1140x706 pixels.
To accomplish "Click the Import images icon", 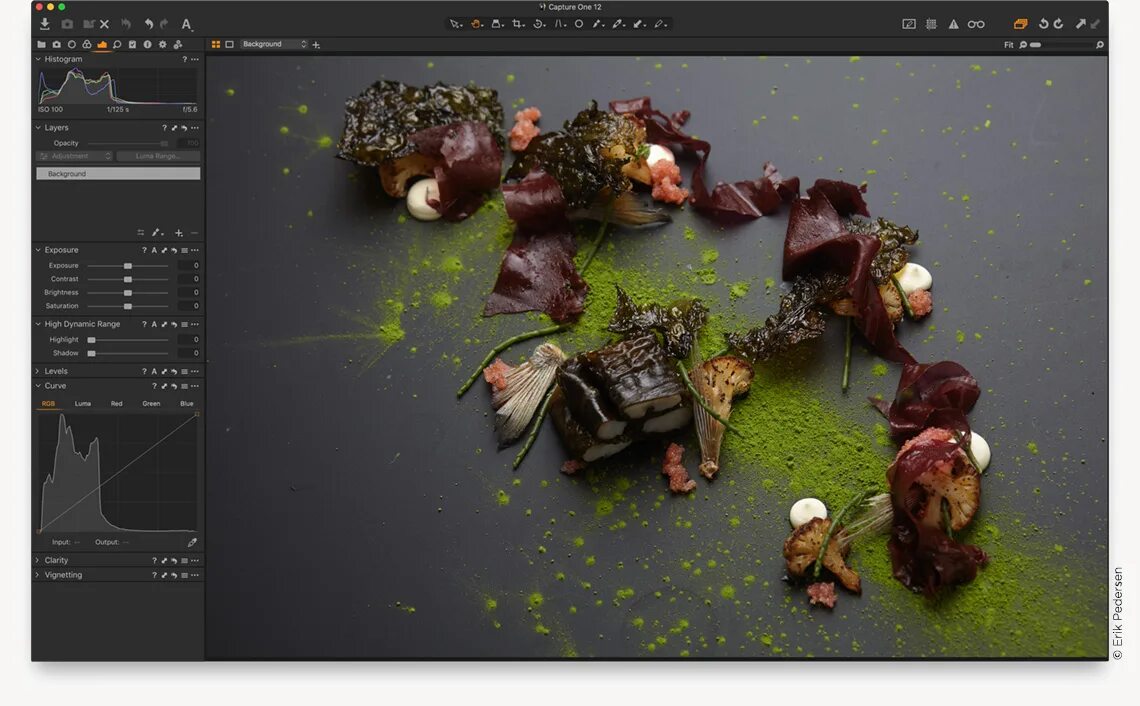I will coord(44,24).
